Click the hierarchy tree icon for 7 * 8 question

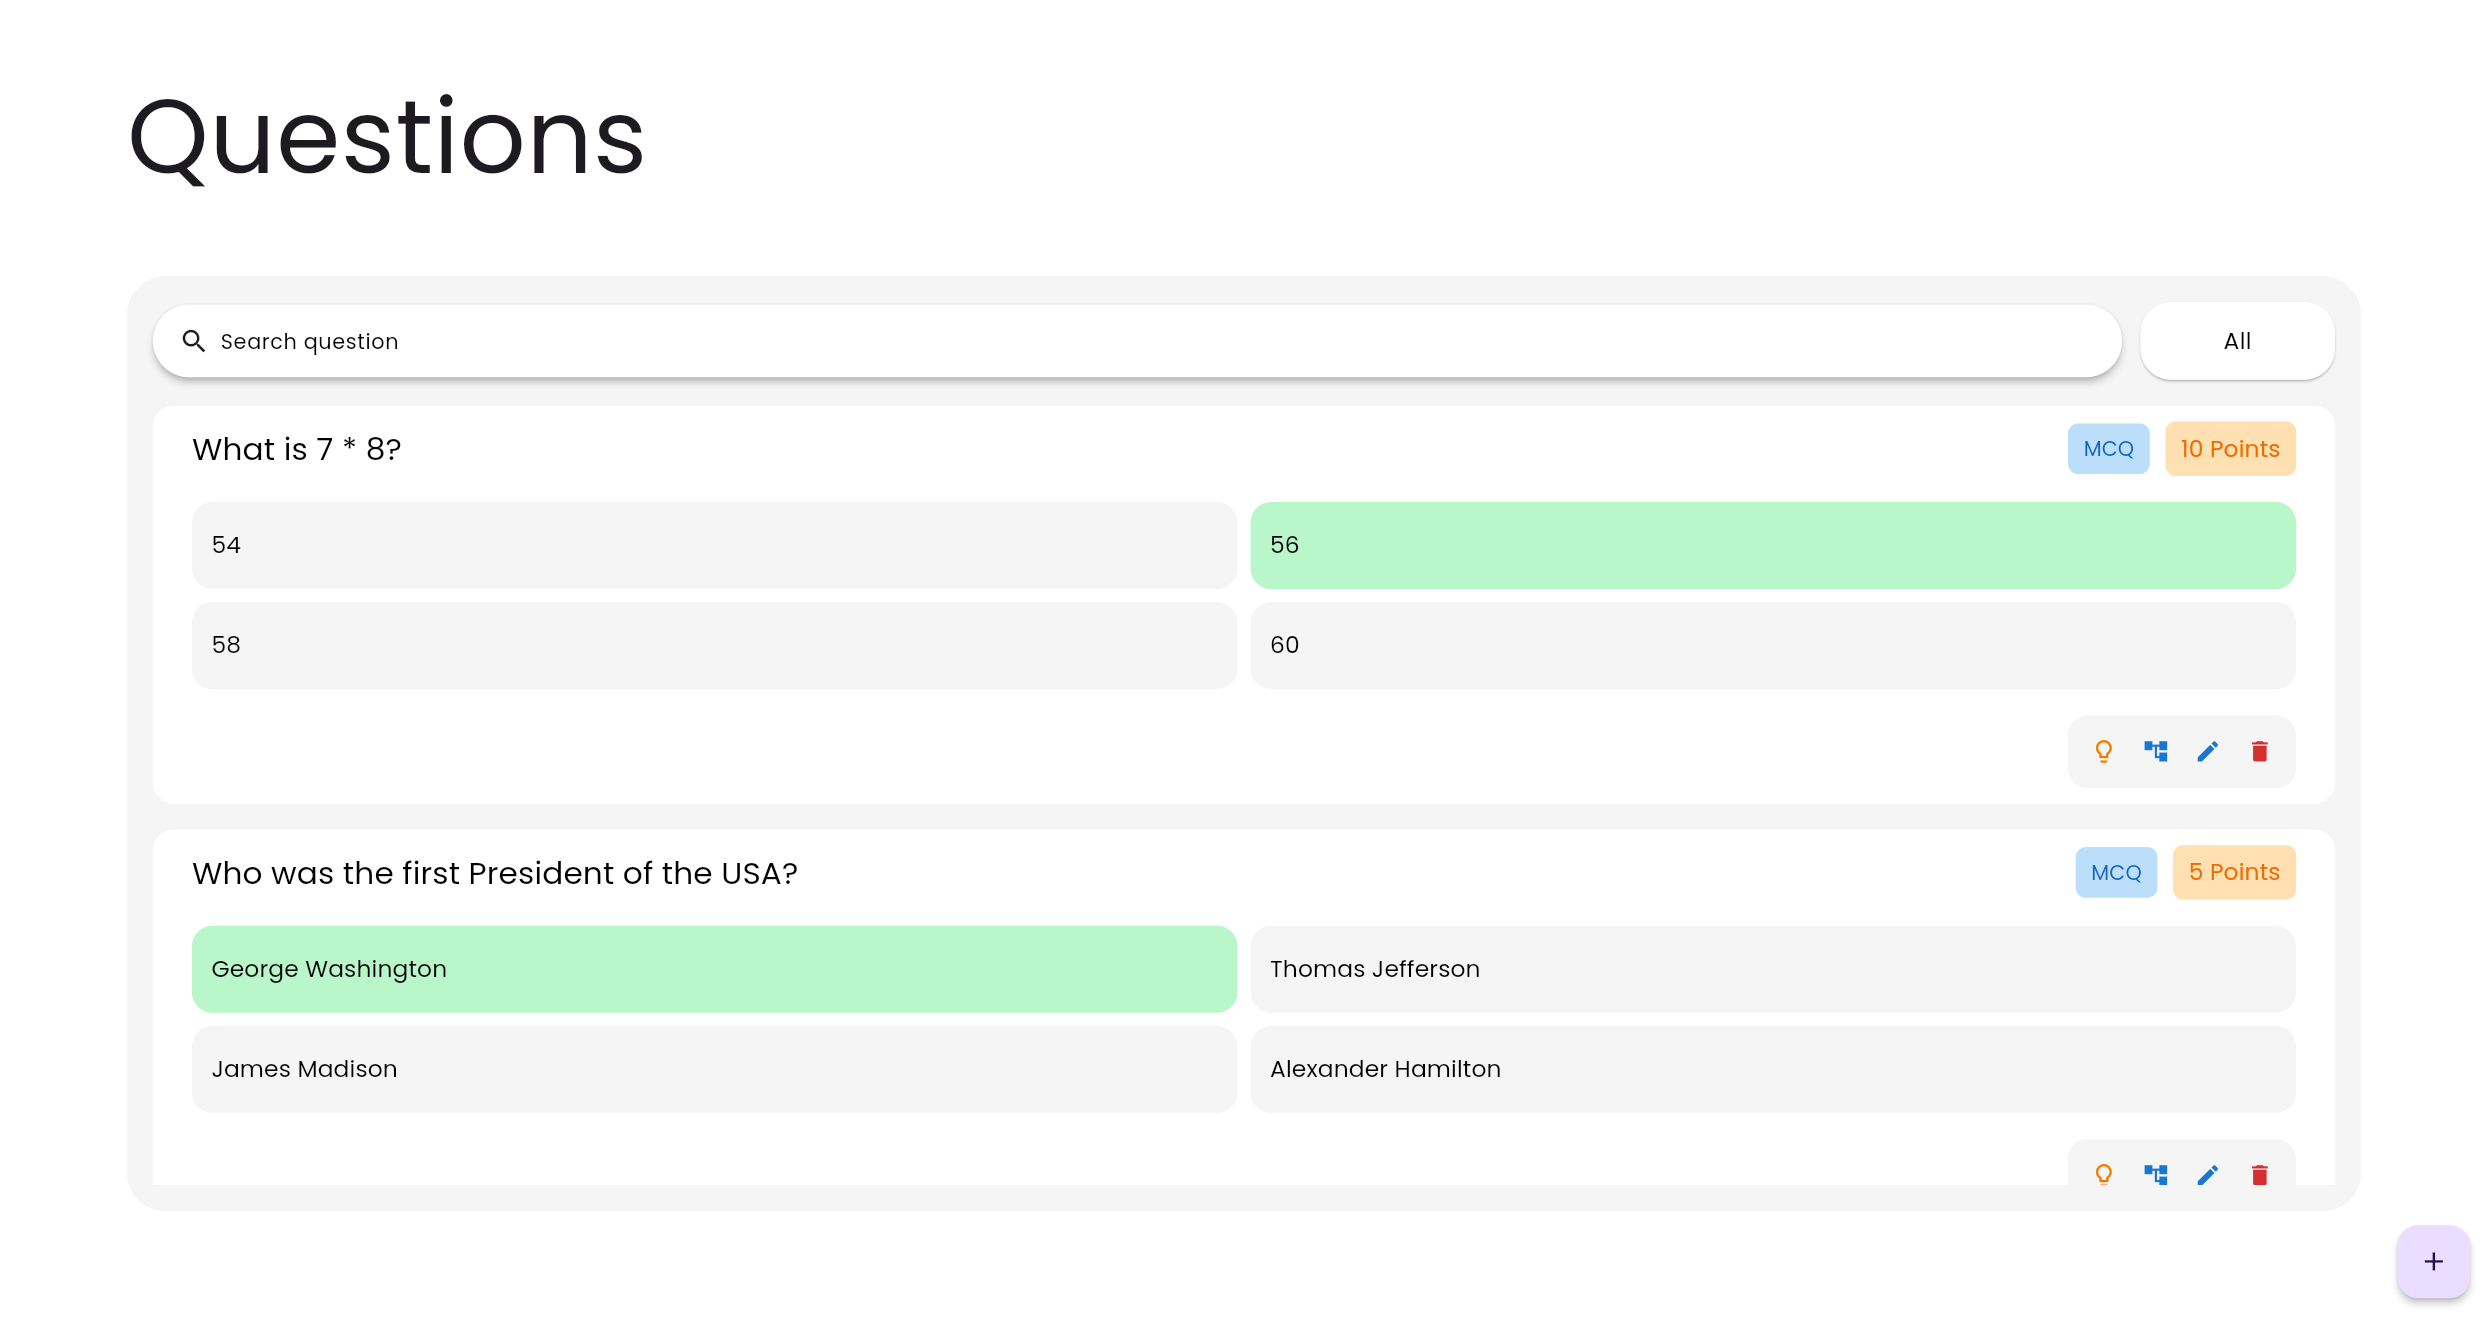pyautogui.click(x=2155, y=751)
